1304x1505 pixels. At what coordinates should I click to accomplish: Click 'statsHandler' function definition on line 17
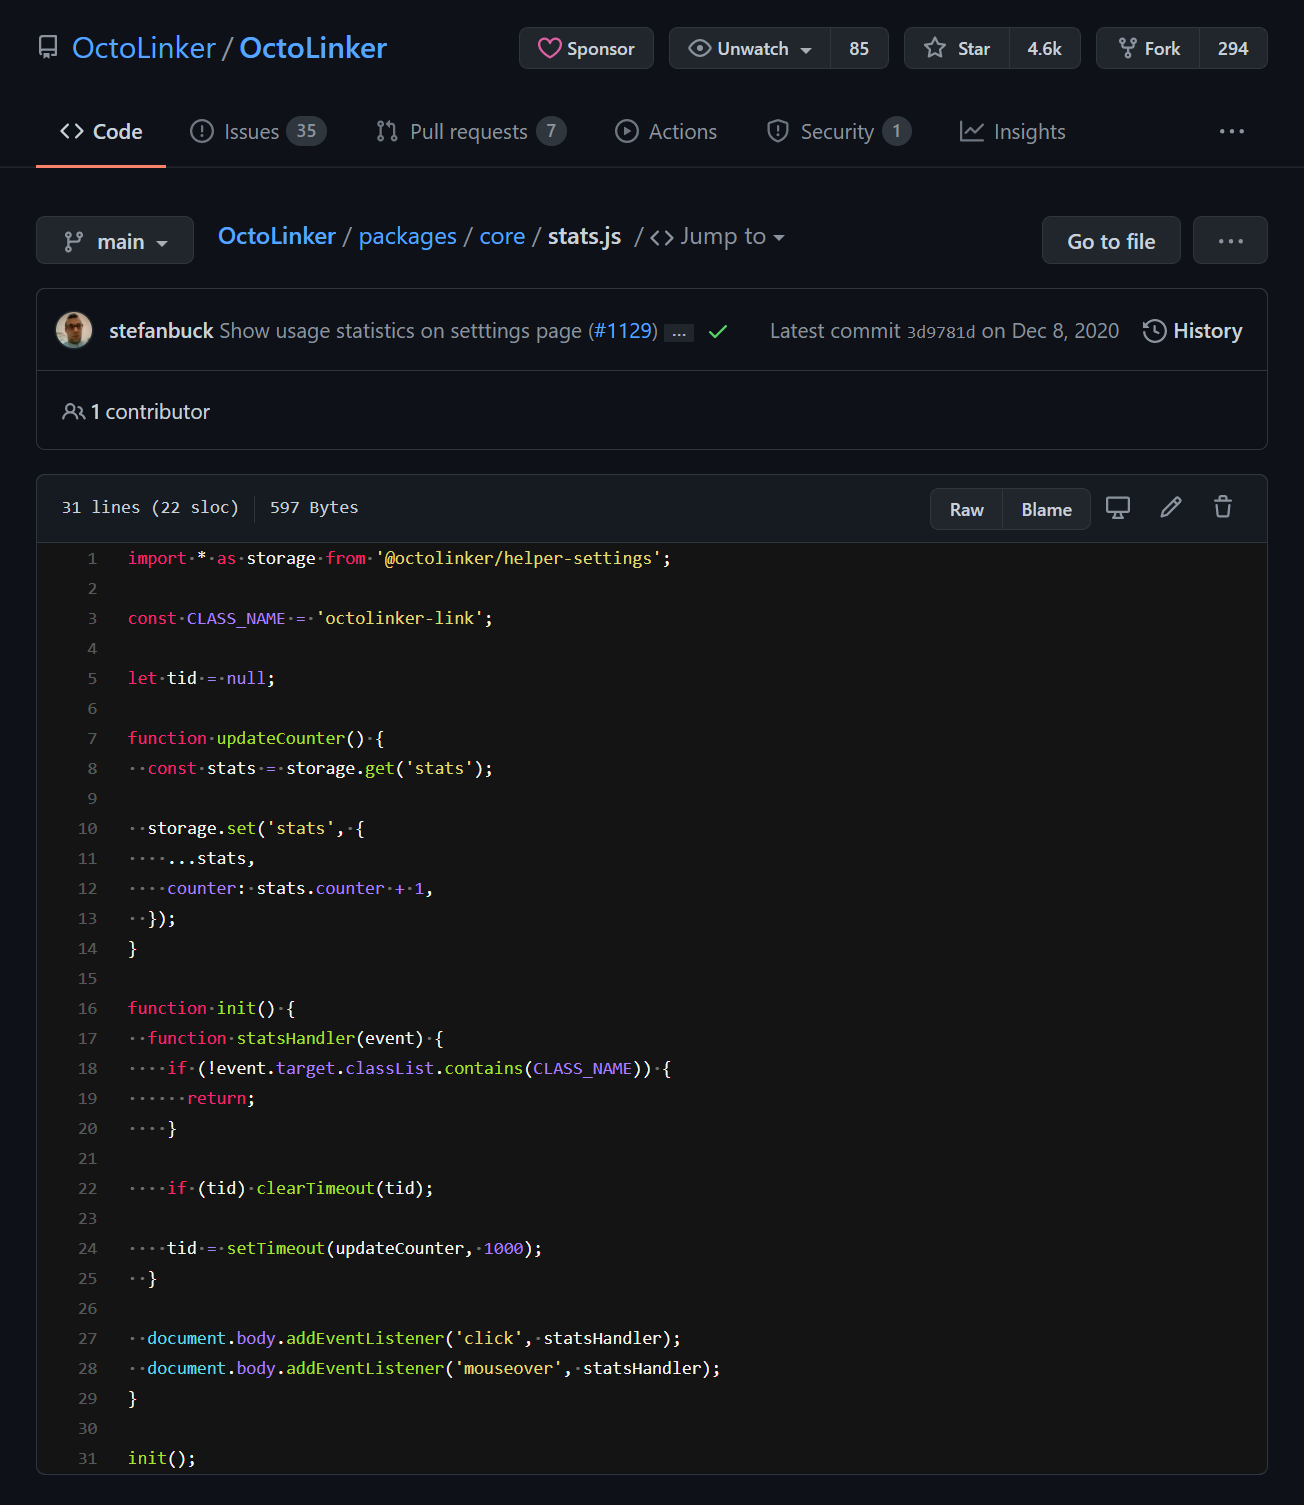296,1038
